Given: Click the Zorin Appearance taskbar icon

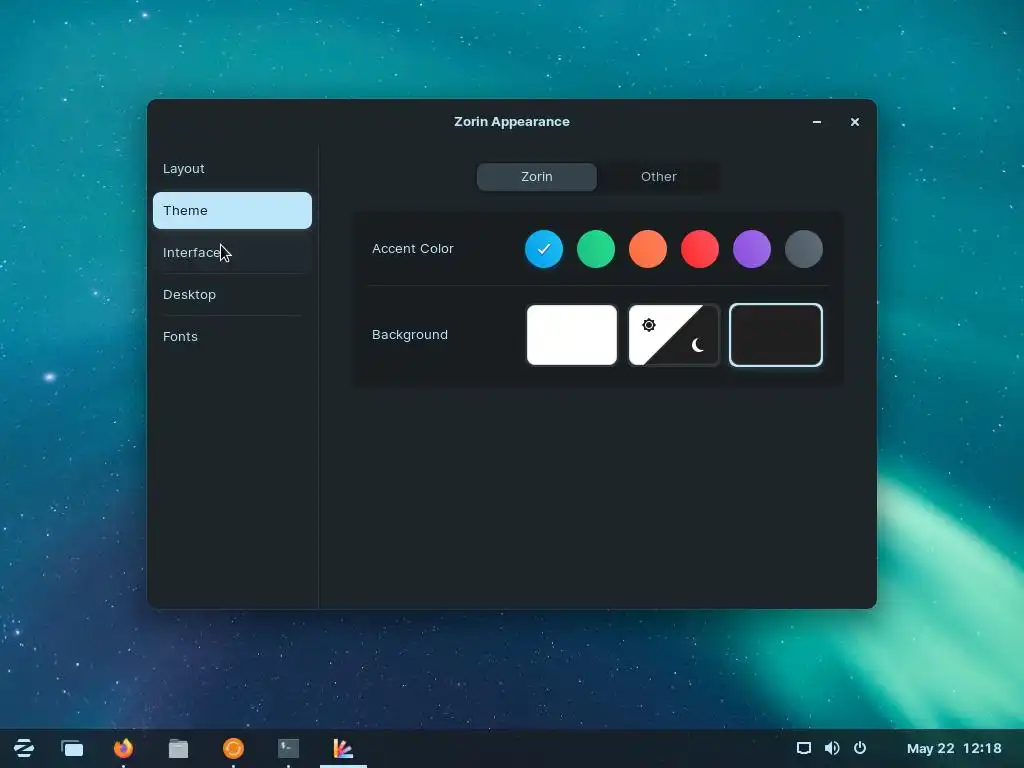Looking at the screenshot, I should pyautogui.click(x=343, y=748).
